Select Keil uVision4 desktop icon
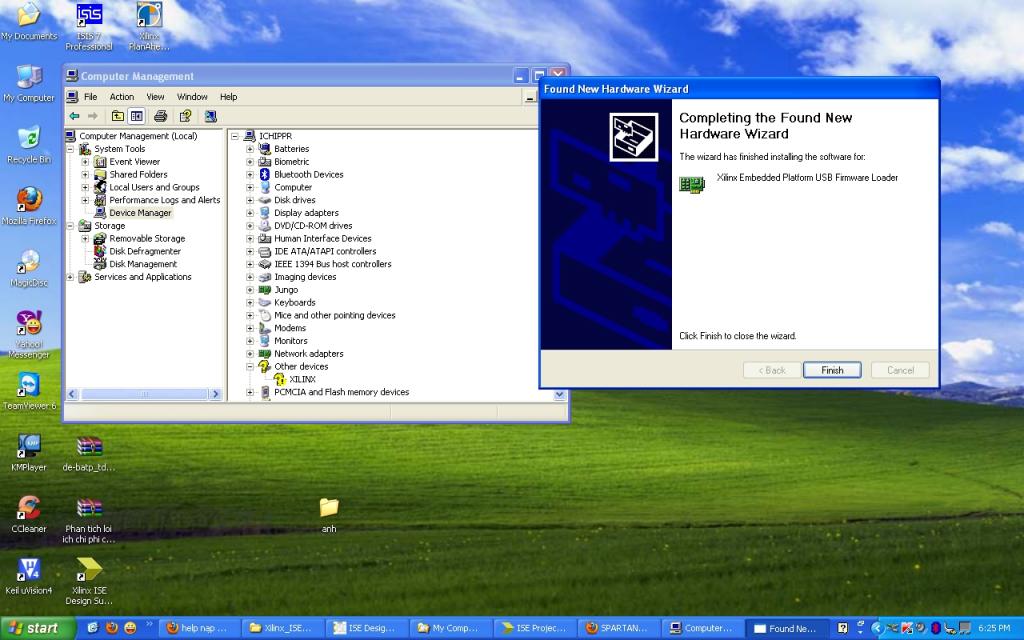This screenshot has width=1024, height=640. (x=29, y=575)
